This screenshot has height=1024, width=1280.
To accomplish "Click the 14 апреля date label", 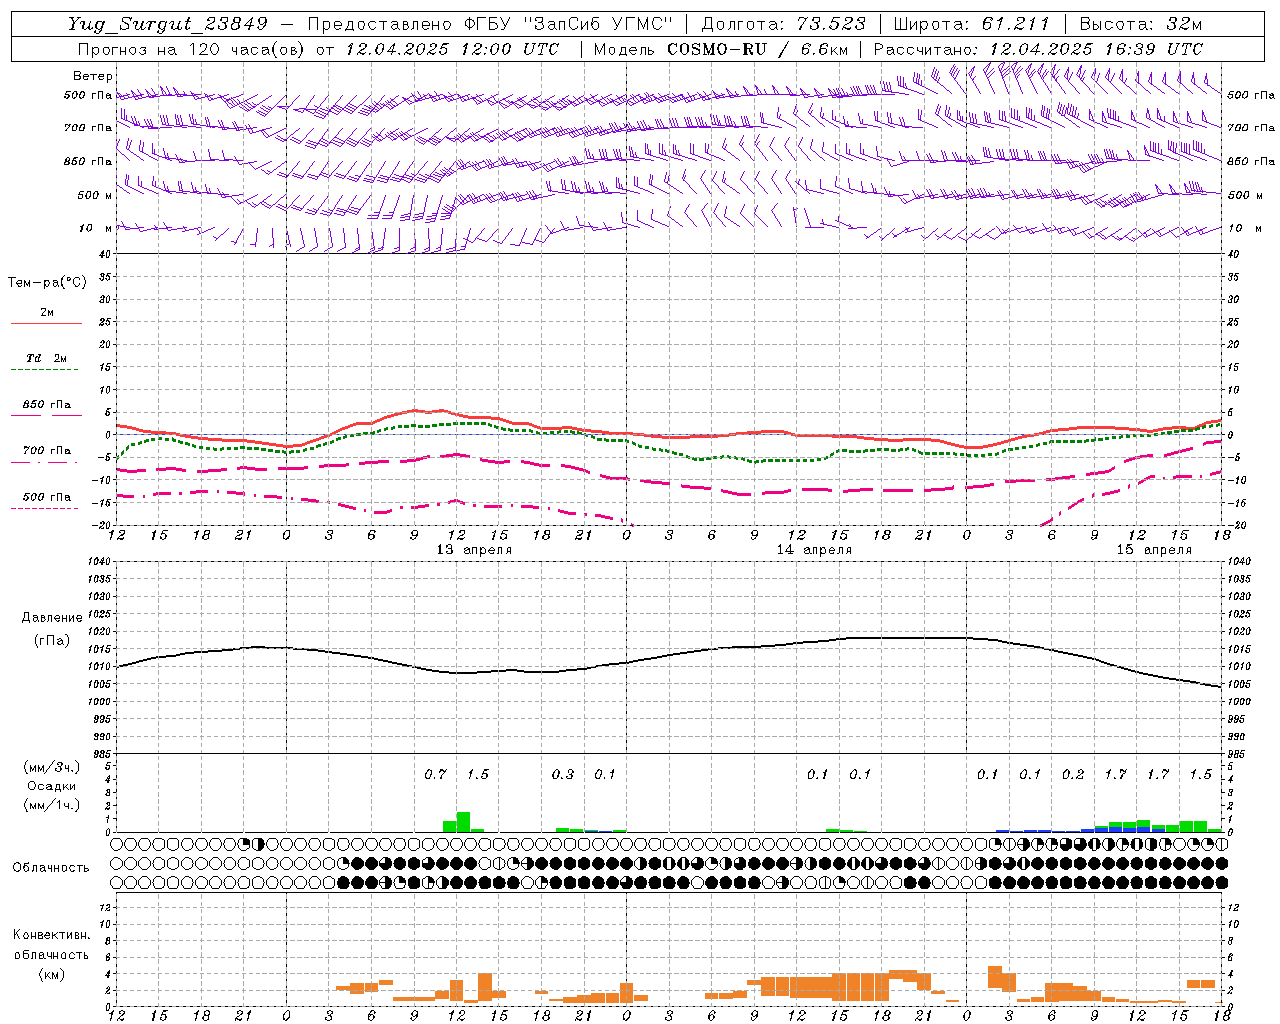I will click(814, 550).
